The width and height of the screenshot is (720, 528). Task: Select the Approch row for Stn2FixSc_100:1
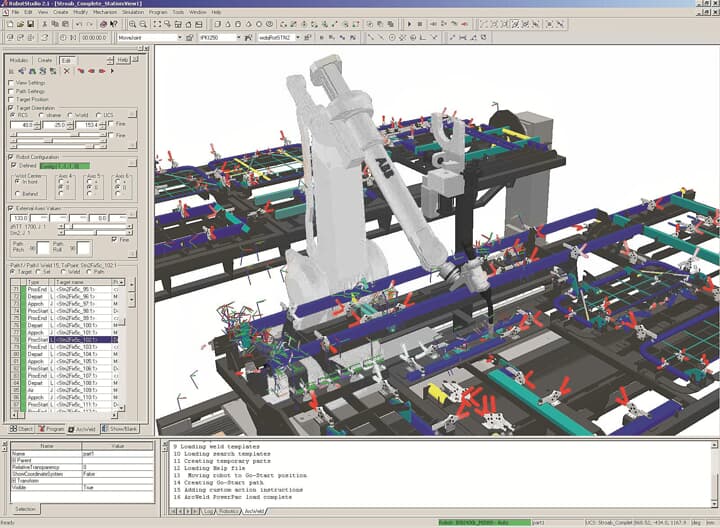(35, 333)
